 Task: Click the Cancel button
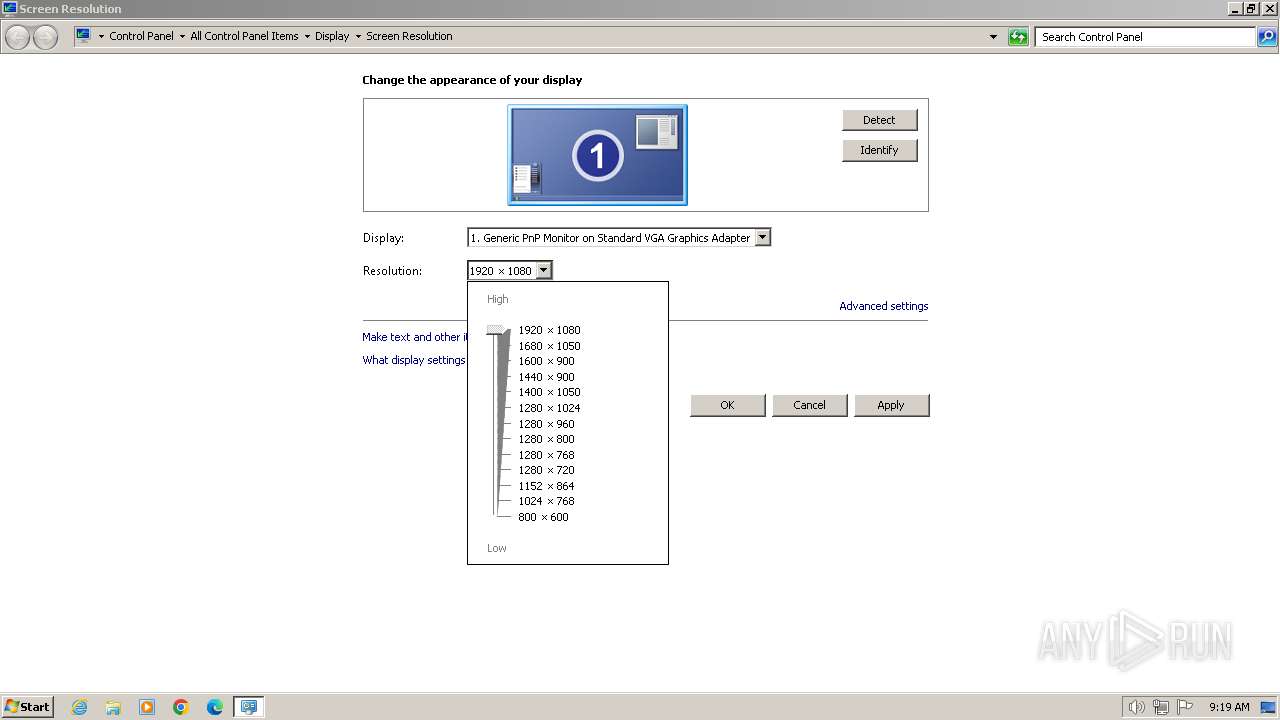809,405
